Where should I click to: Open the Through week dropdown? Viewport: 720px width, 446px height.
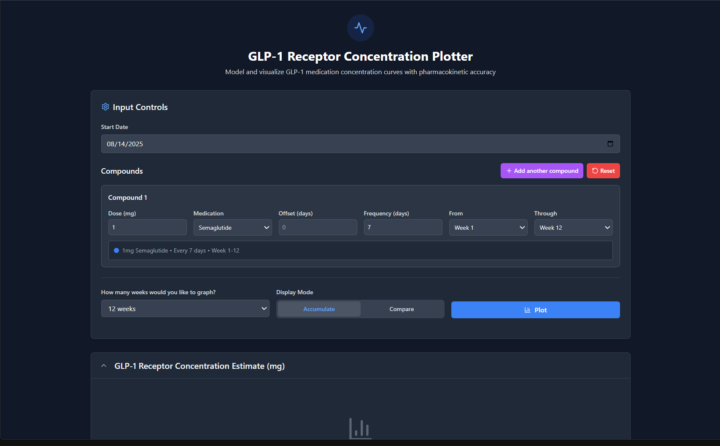click(573, 228)
